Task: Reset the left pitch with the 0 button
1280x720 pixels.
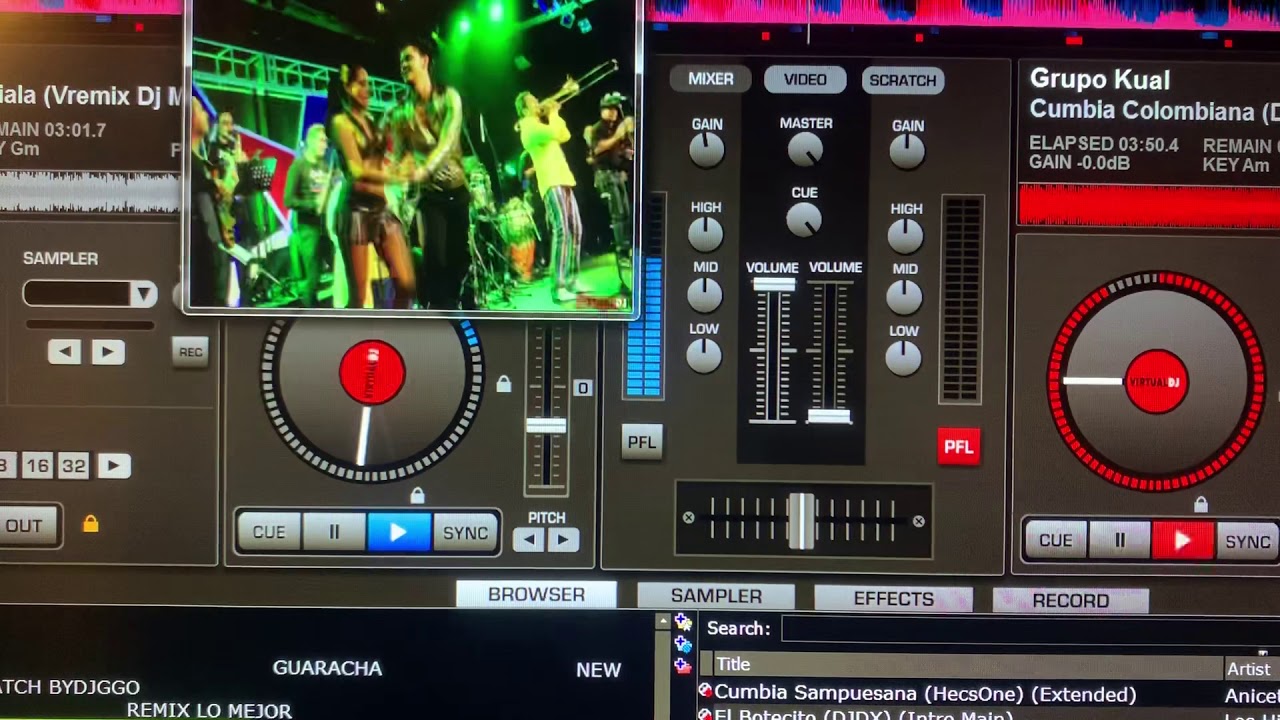Action: click(x=583, y=388)
